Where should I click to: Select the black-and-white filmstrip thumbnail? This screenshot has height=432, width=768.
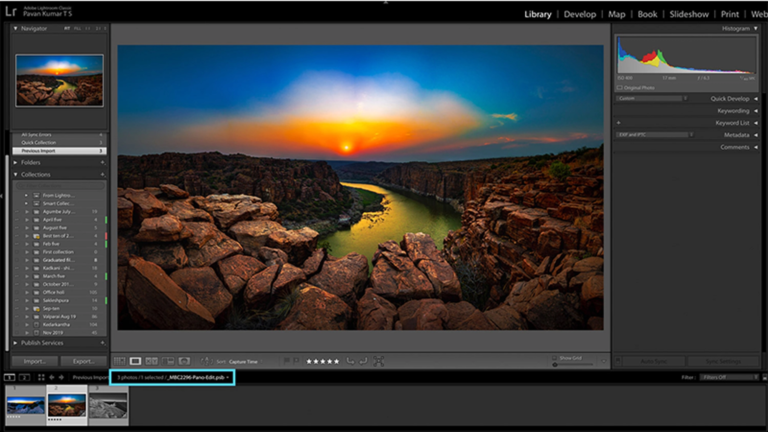[x=108, y=404]
